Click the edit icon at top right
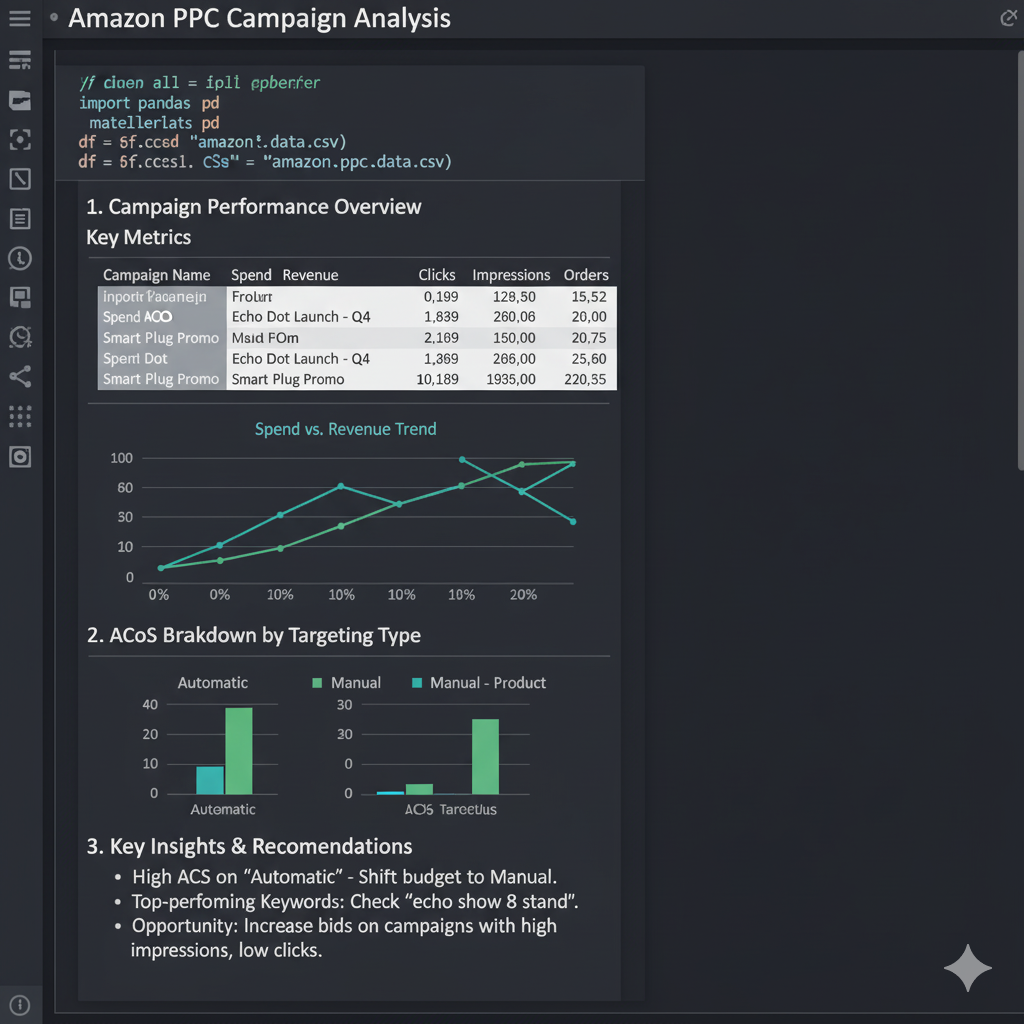 click(x=1008, y=17)
